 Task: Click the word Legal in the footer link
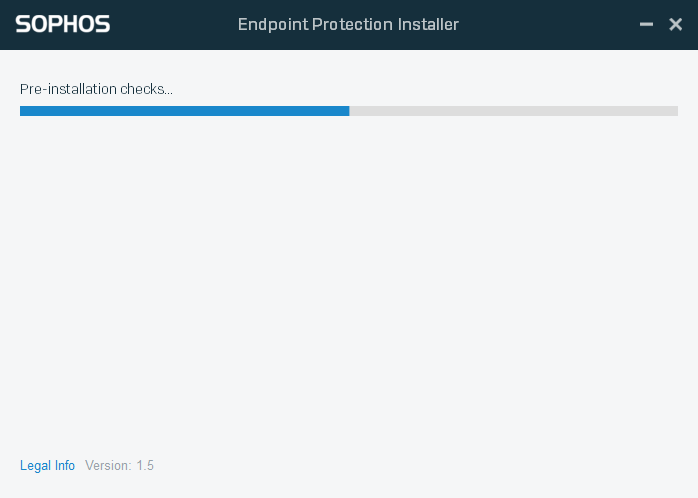[x=34, y=466]
